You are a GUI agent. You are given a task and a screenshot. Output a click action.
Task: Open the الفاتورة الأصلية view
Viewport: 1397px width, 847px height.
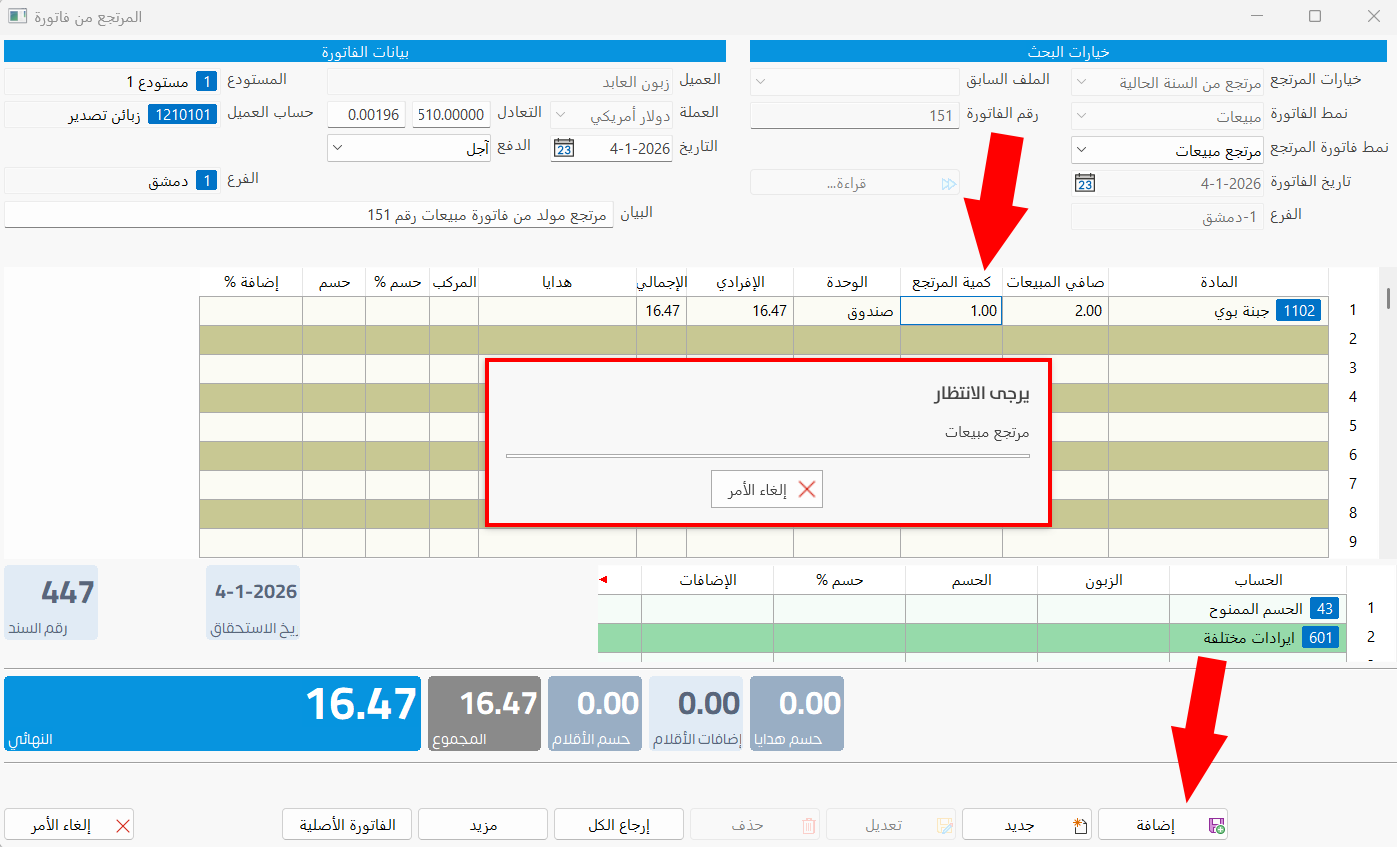click(347, 824)
